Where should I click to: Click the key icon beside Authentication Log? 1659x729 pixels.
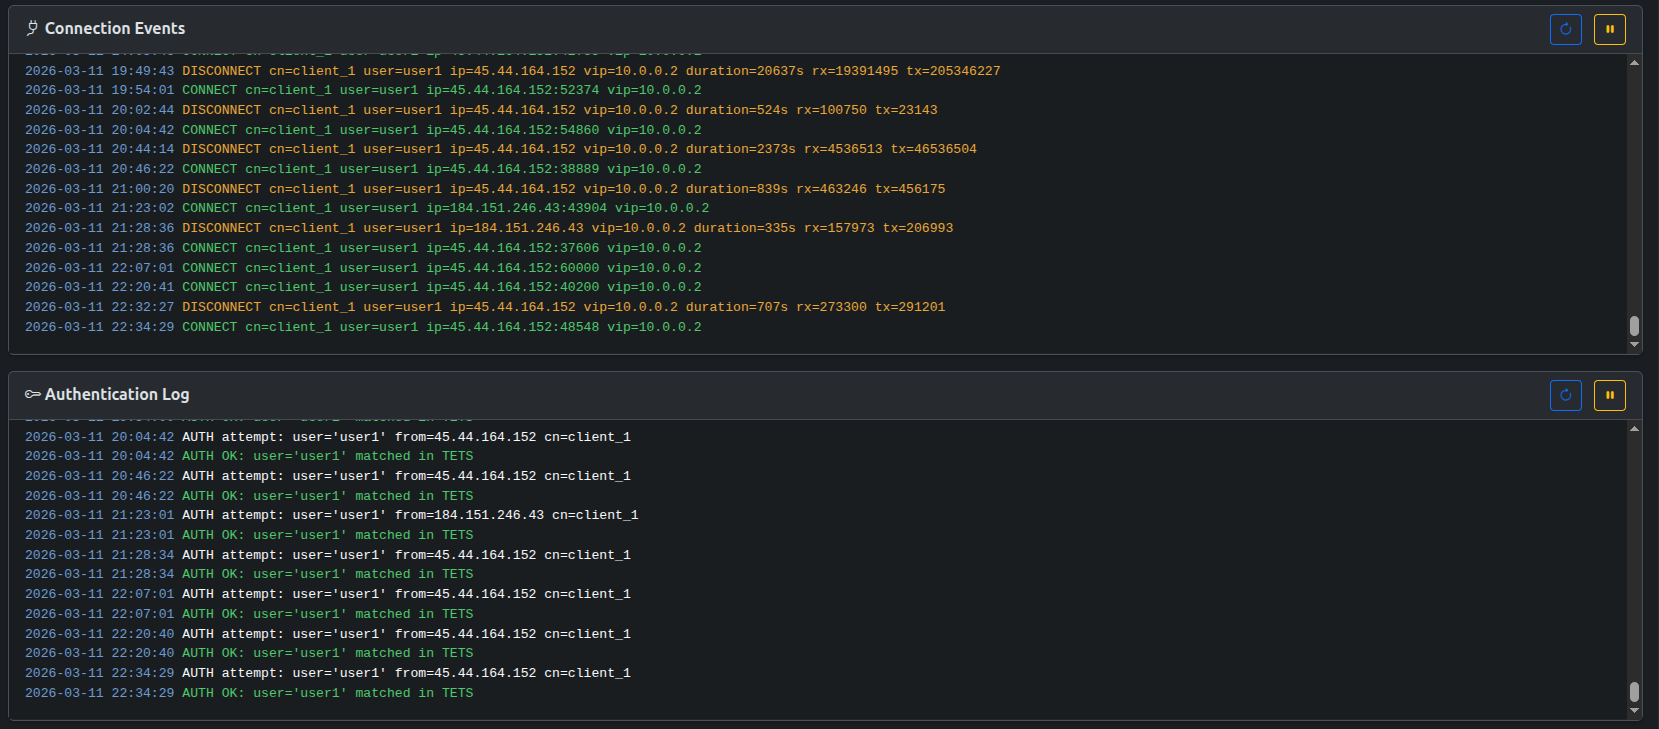(32, 394)
